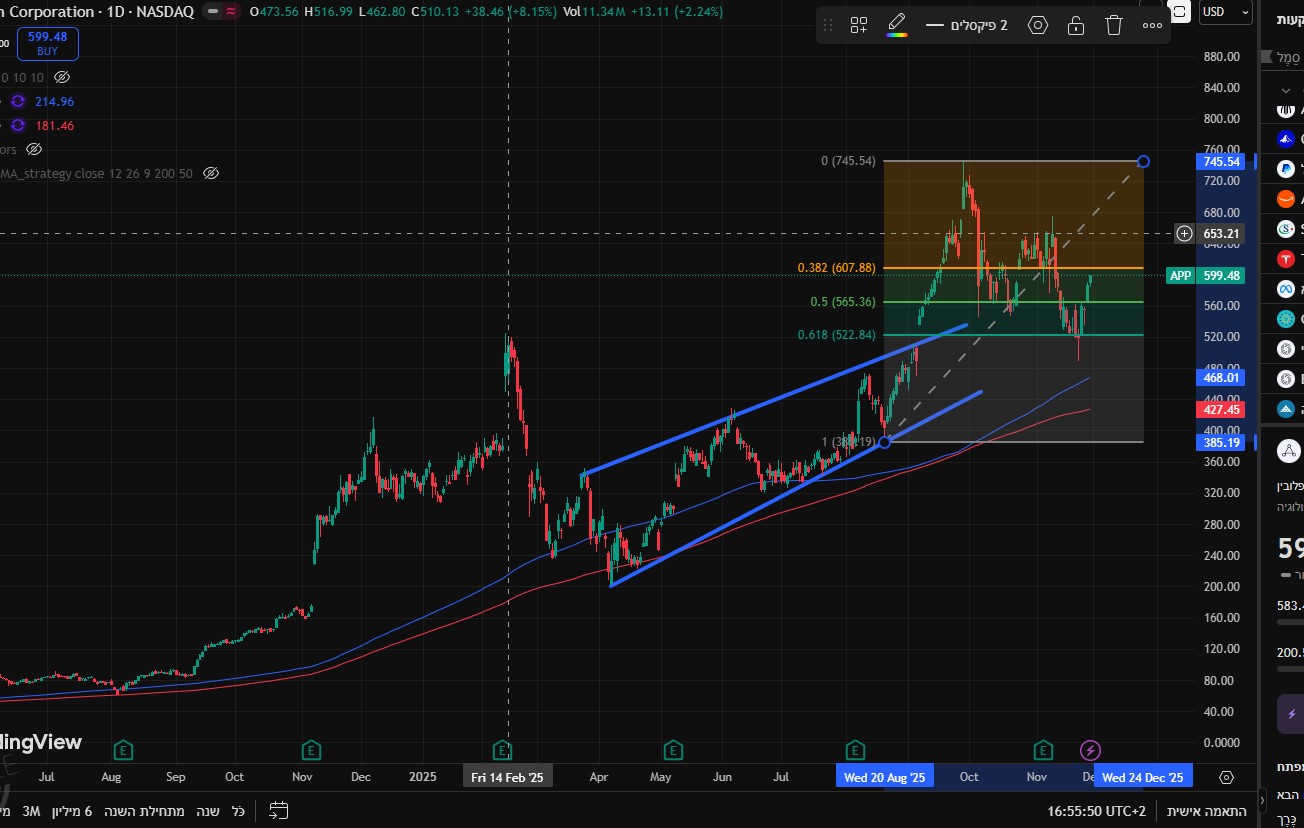Click custom scale option (התאמה אישית)
The image size is (1304, 828).
1207,810
